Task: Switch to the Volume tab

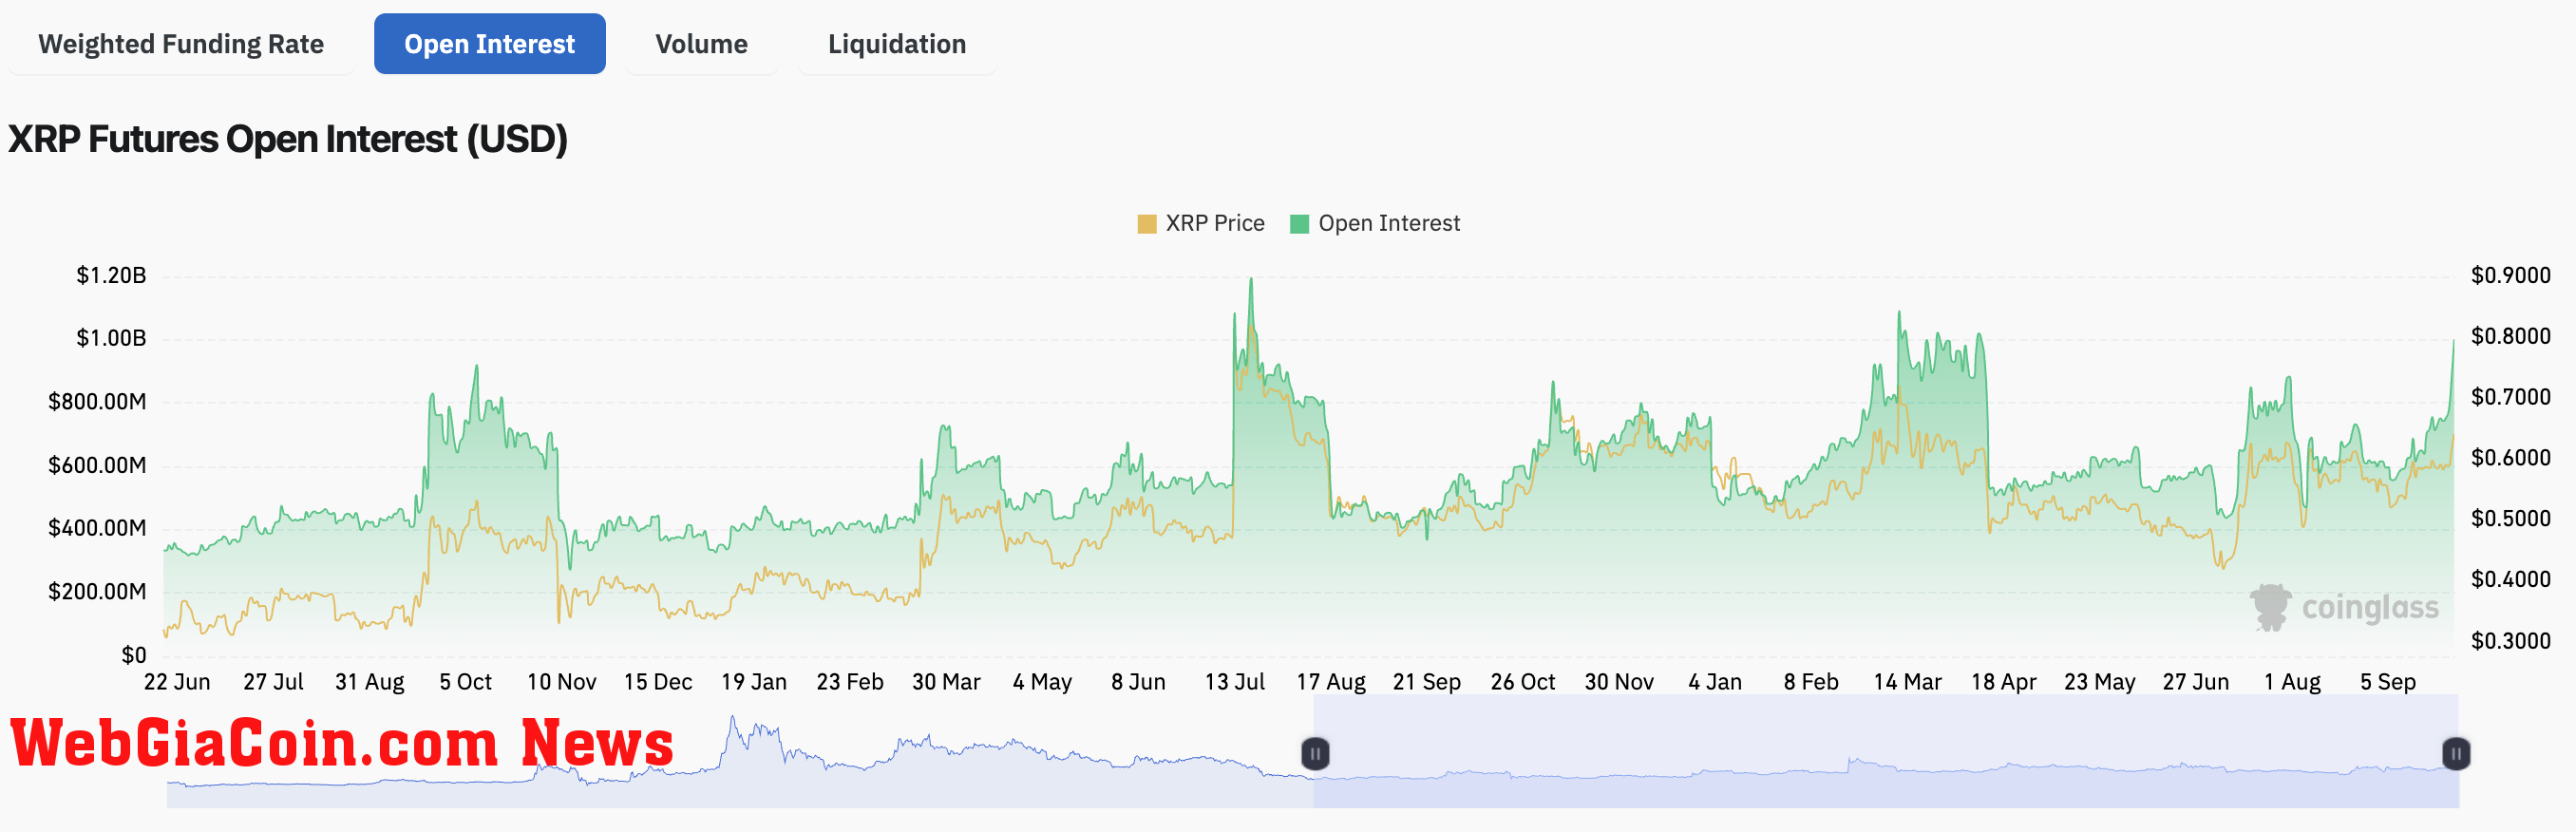Action: (x=701, y=44)
